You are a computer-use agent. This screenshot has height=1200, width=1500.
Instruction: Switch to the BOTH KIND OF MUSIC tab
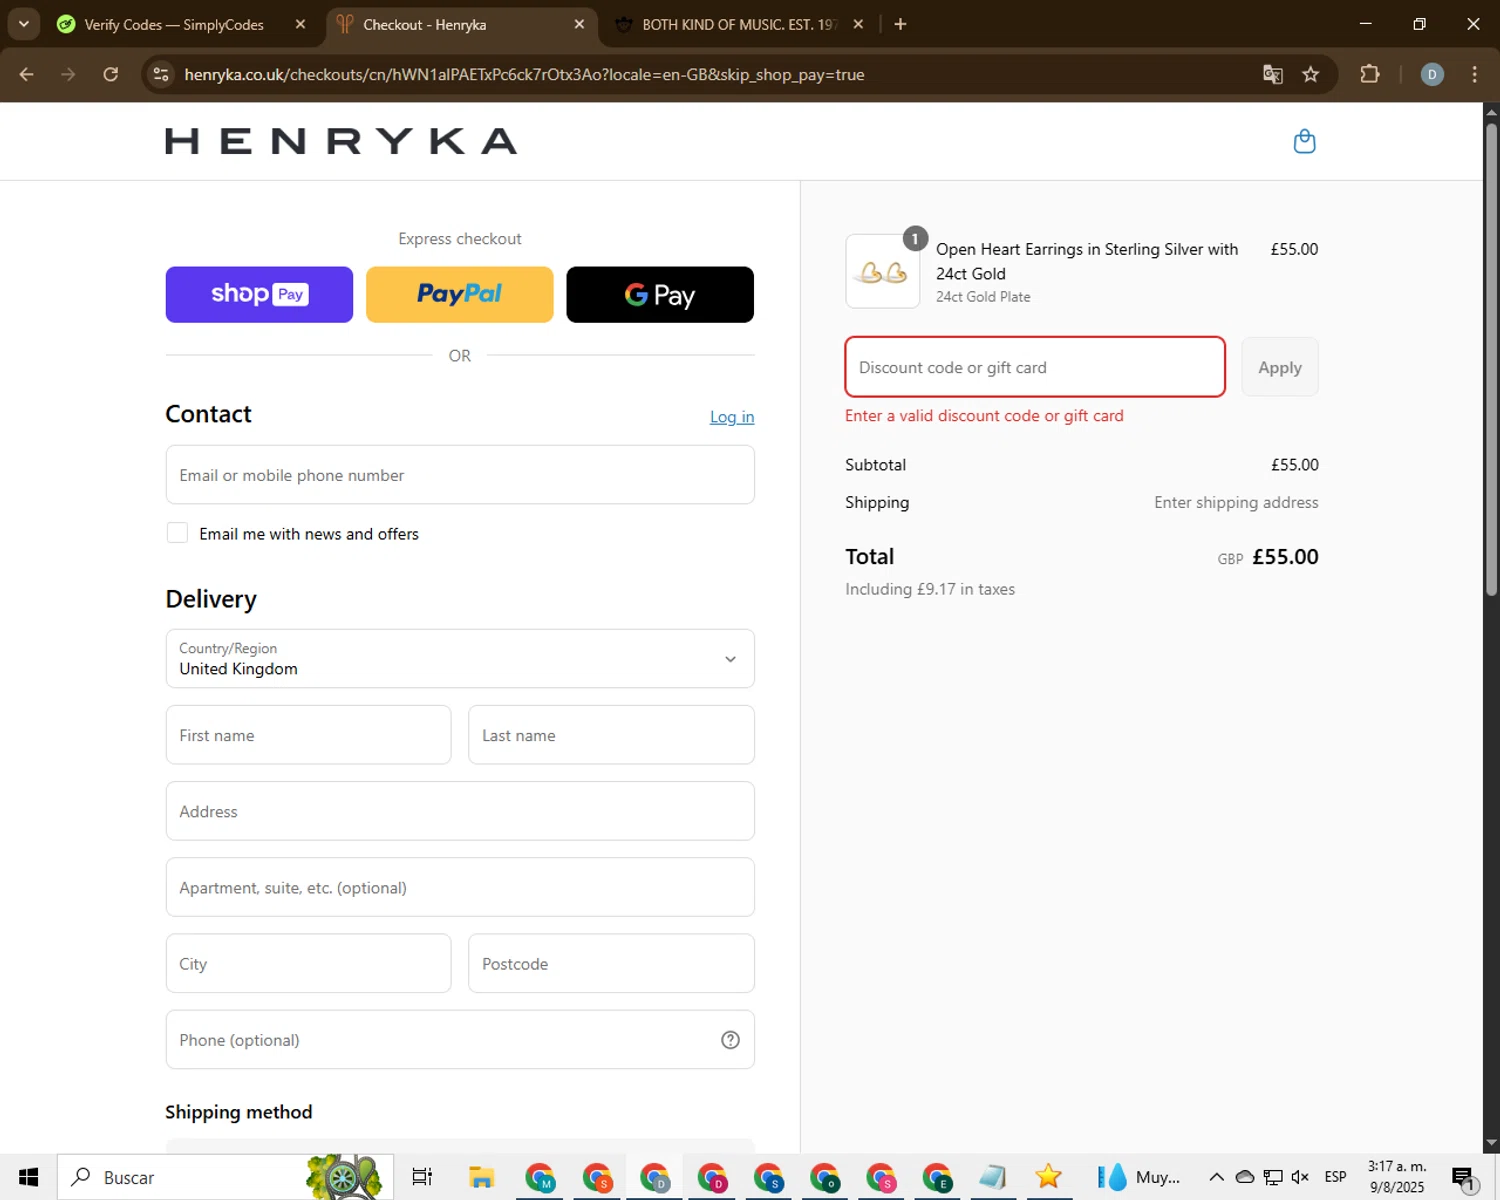737,25
